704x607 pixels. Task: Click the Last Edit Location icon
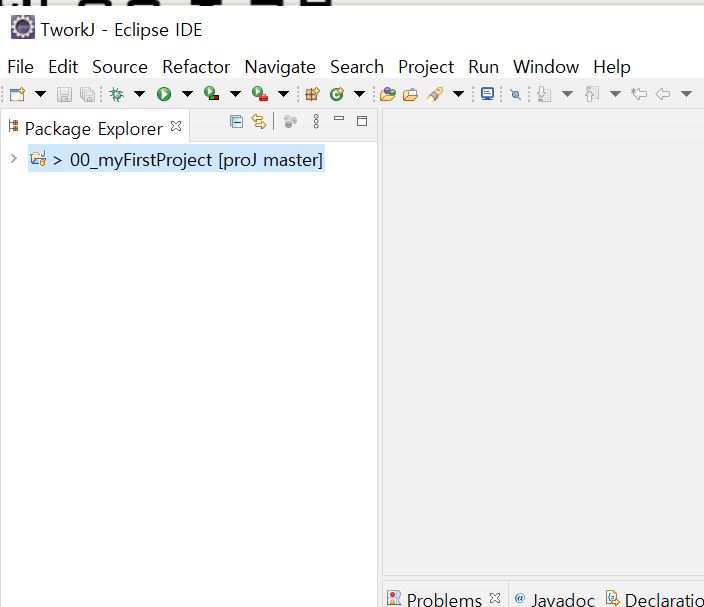pyautogui.click(x=639, y=94)
